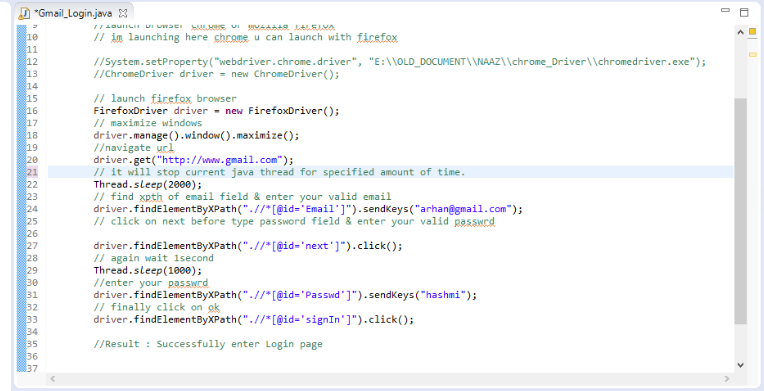Click the vertical scrollbar up arrow
This screenshot has height=391, width=764.
point(740,32)
